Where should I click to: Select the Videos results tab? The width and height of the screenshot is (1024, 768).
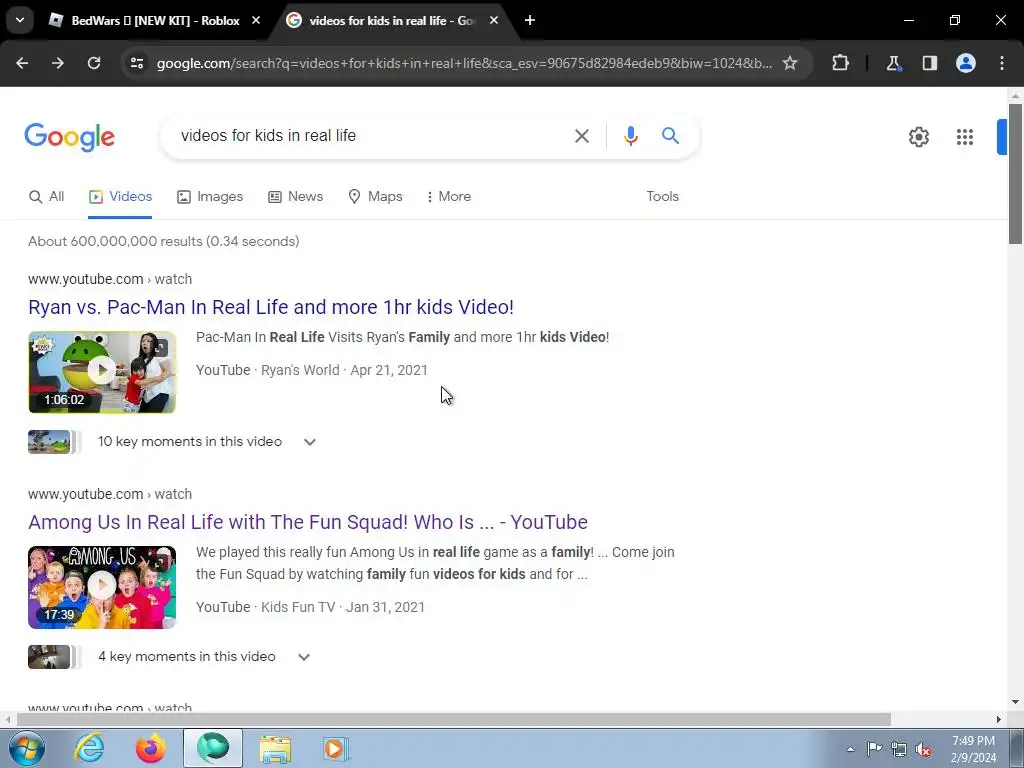(x=120, y=197)
